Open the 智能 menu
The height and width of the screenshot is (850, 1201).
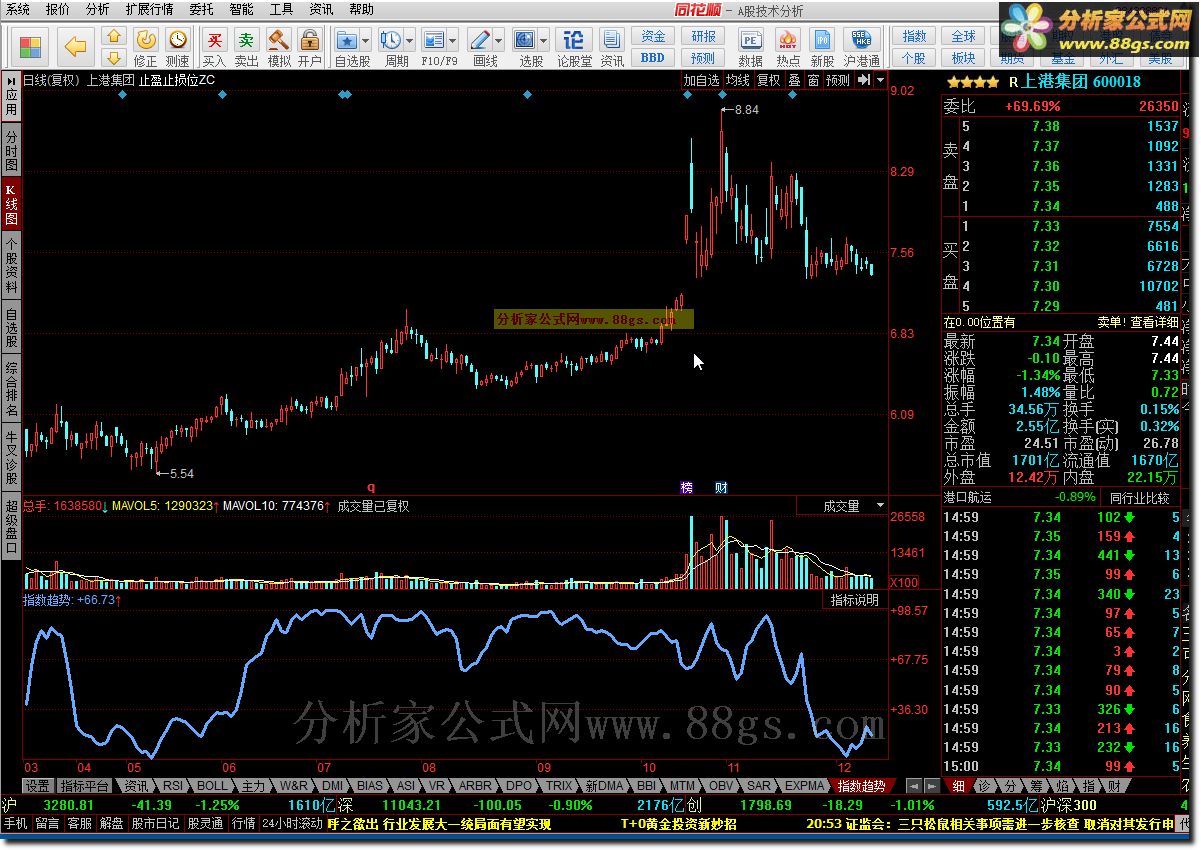[x=241, y=9]
